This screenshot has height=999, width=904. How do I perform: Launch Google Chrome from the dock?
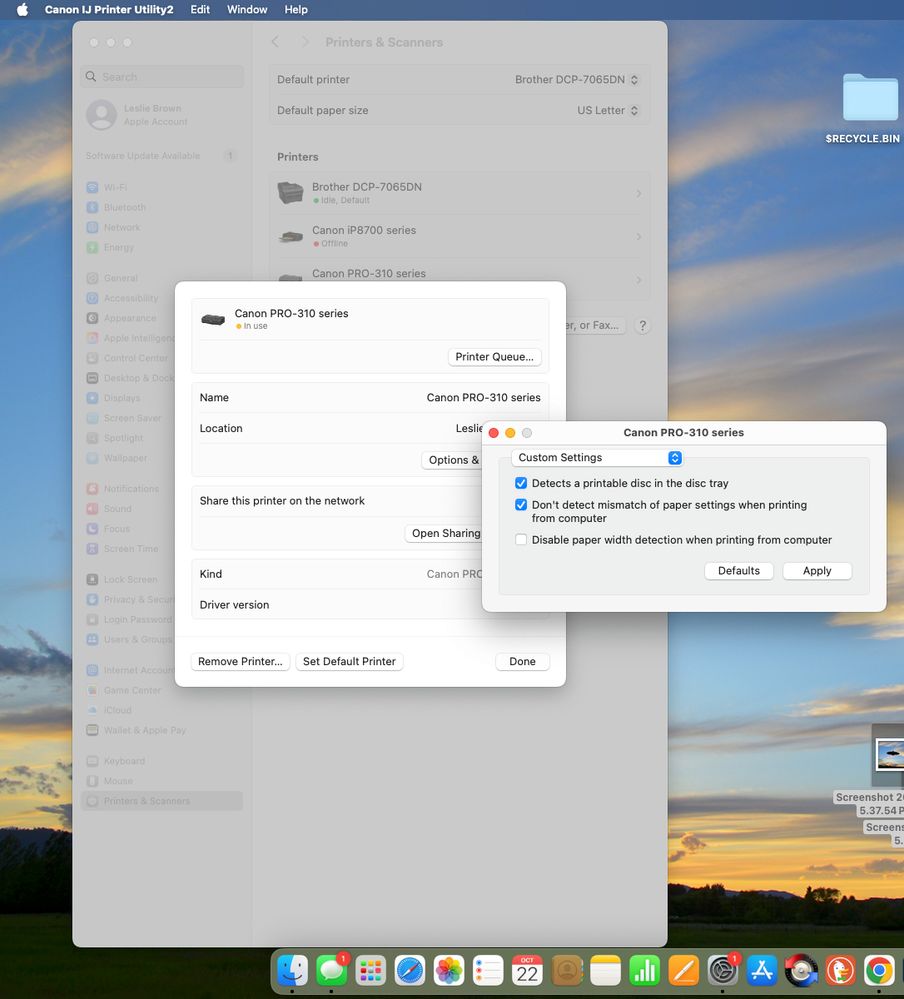pyautogui.click(x=879, y=969)
